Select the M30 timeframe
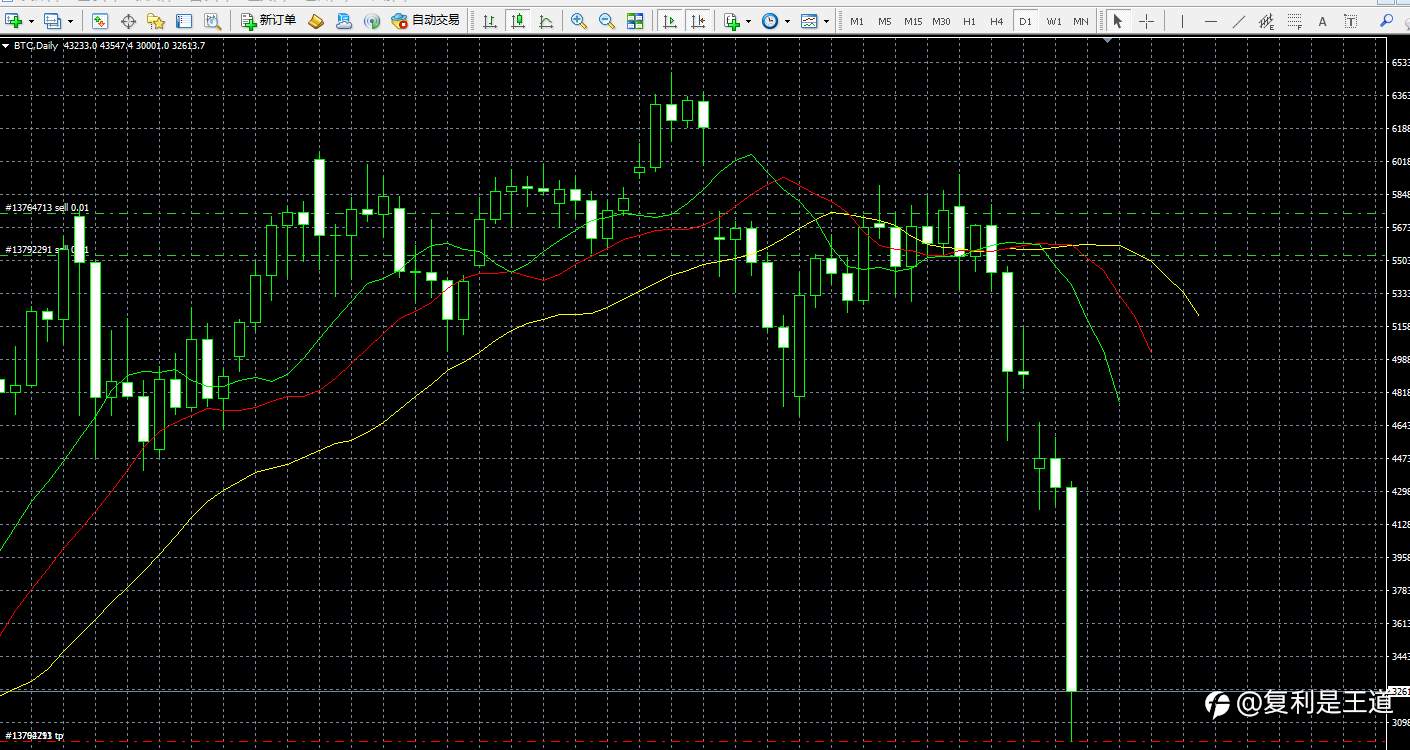This screenshot has width=1410, height=750. [x=941, y=21]
